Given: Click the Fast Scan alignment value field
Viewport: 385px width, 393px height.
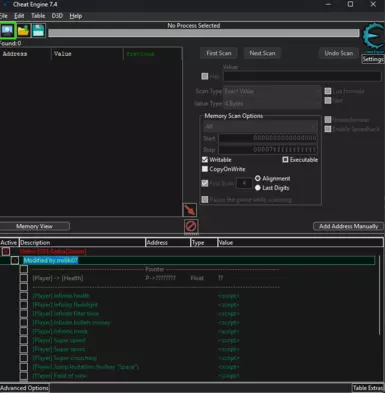Looking at the screenshot, I should [244, 183].
